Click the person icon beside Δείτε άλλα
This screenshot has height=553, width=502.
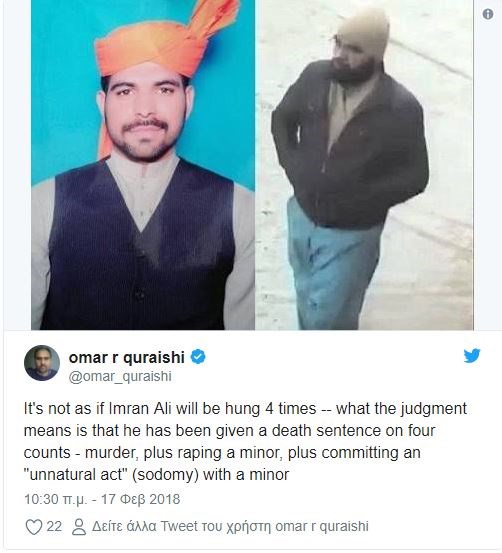(79, 527)
